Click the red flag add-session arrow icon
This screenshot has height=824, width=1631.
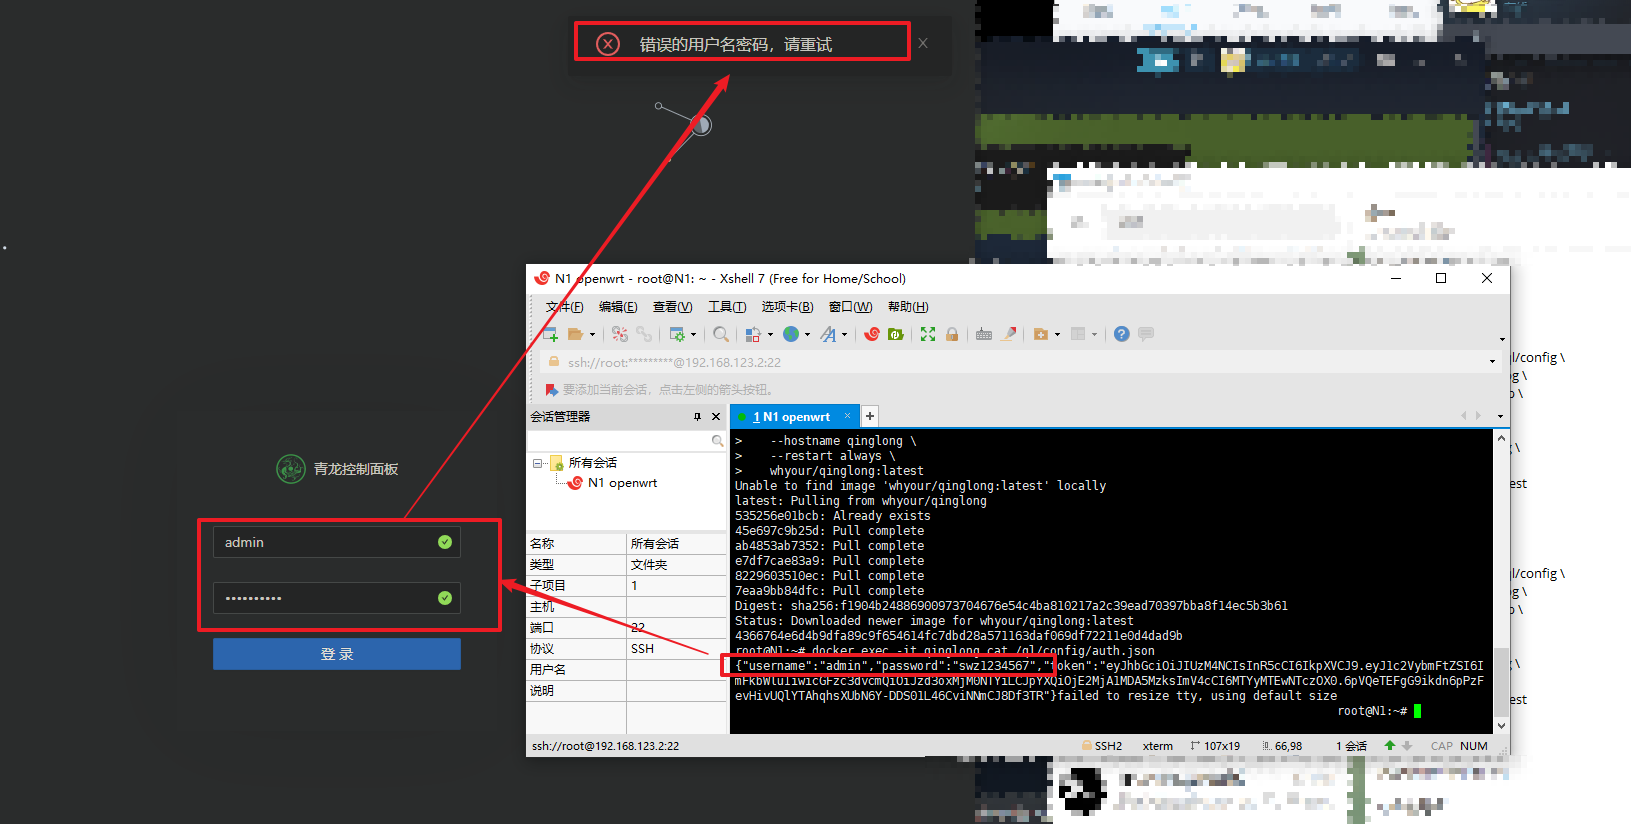click(x=551, y=390)
